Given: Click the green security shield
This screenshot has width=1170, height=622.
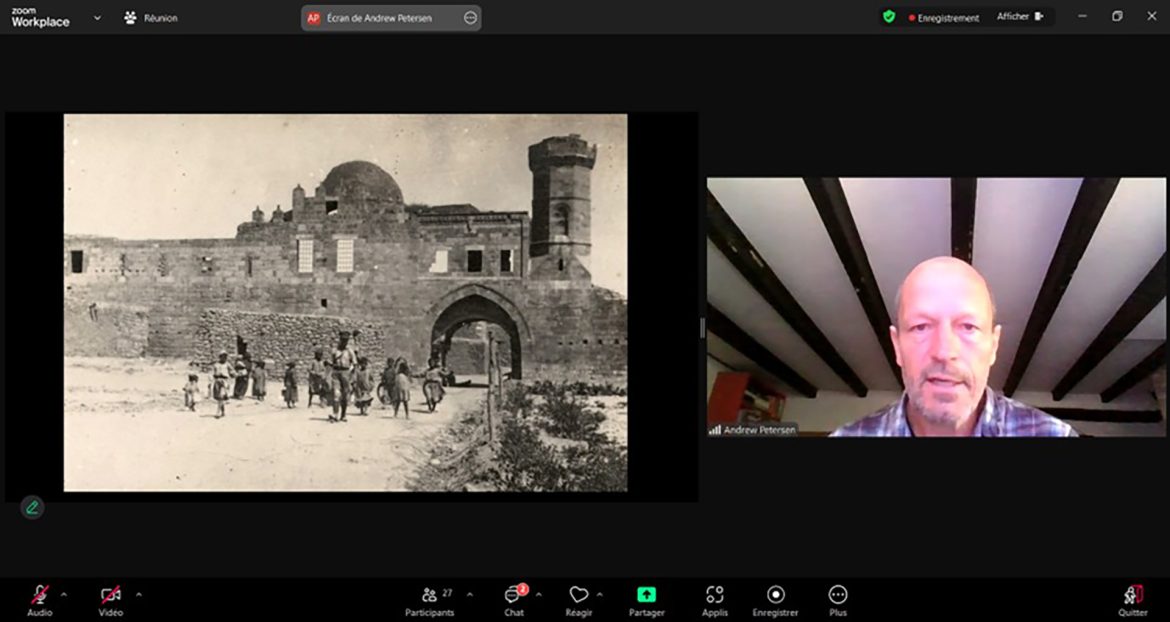Looking at the screenshot, I should tap(888, 17).
